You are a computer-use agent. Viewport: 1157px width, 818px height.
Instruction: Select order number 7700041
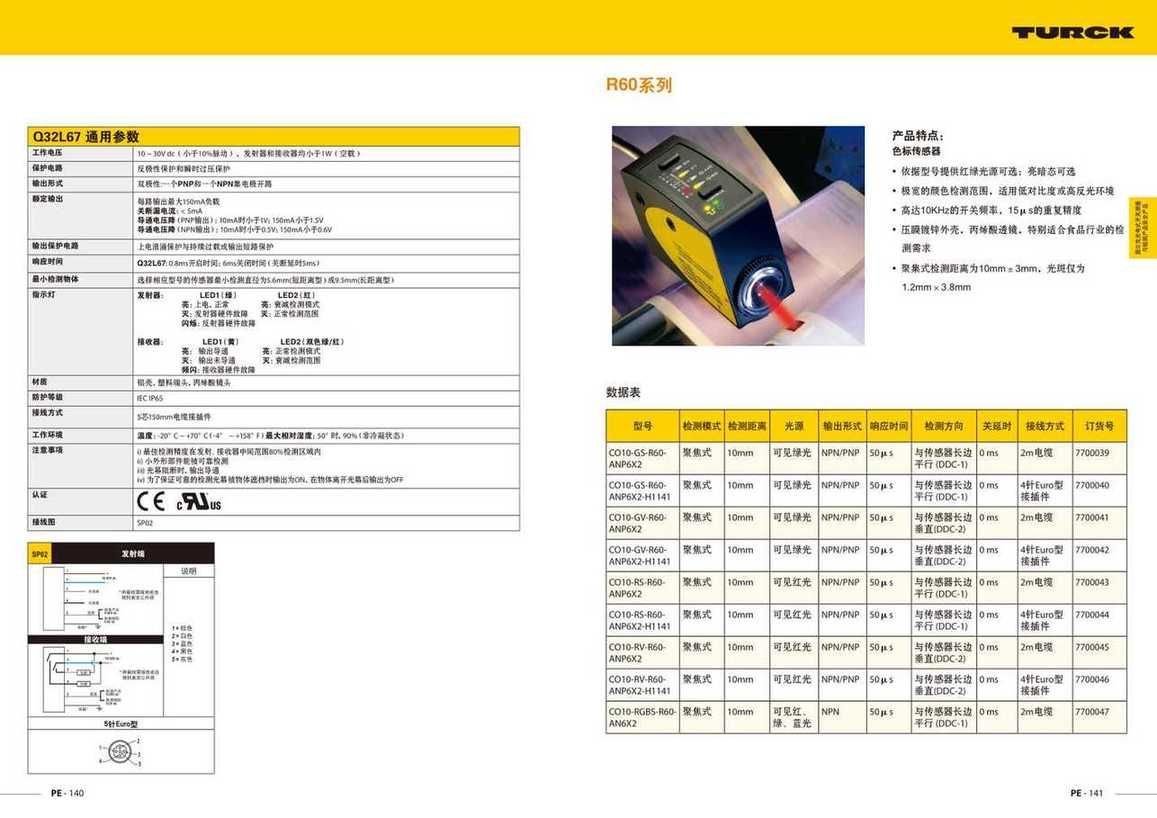coord(1092,518)
